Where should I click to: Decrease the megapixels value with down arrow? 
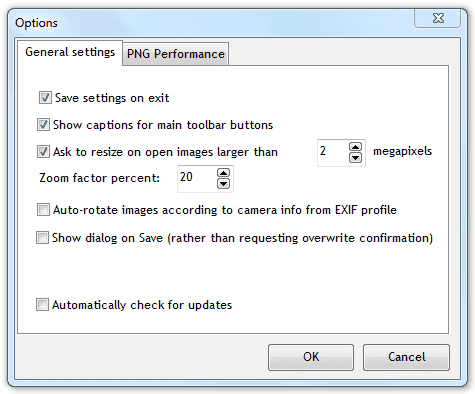coord(355,158)
